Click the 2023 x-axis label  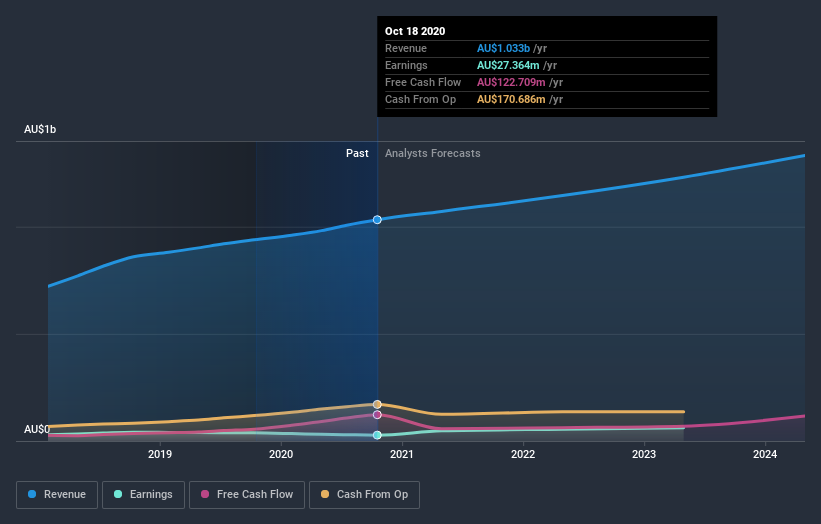(644, 454)
